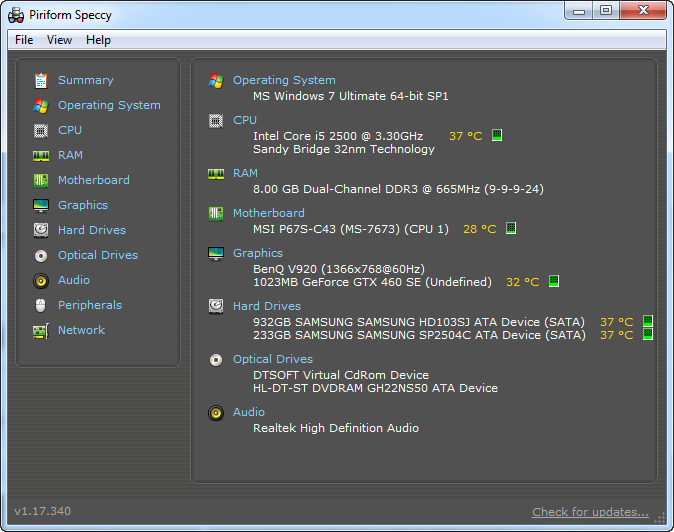Show the RAM section from sidebar

click(x=70, y=155)
